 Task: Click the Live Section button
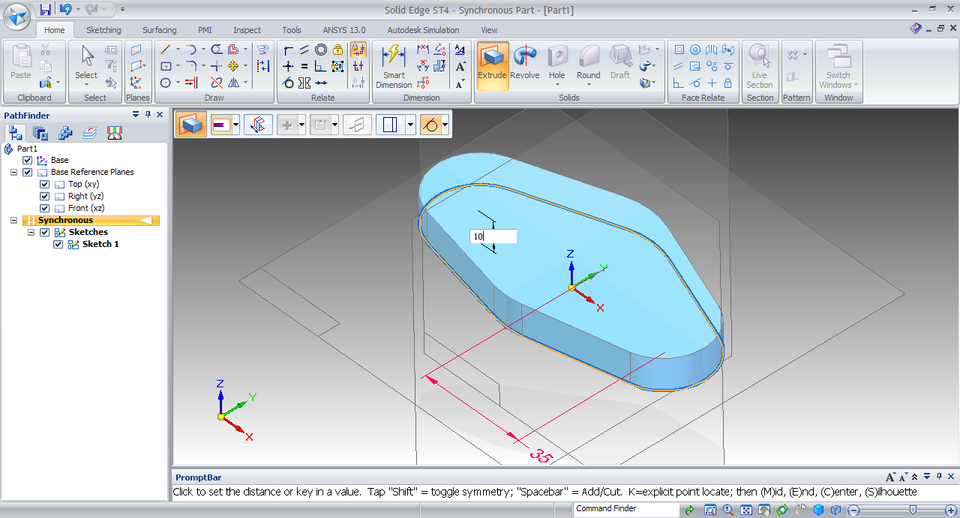tap(759, 66)
